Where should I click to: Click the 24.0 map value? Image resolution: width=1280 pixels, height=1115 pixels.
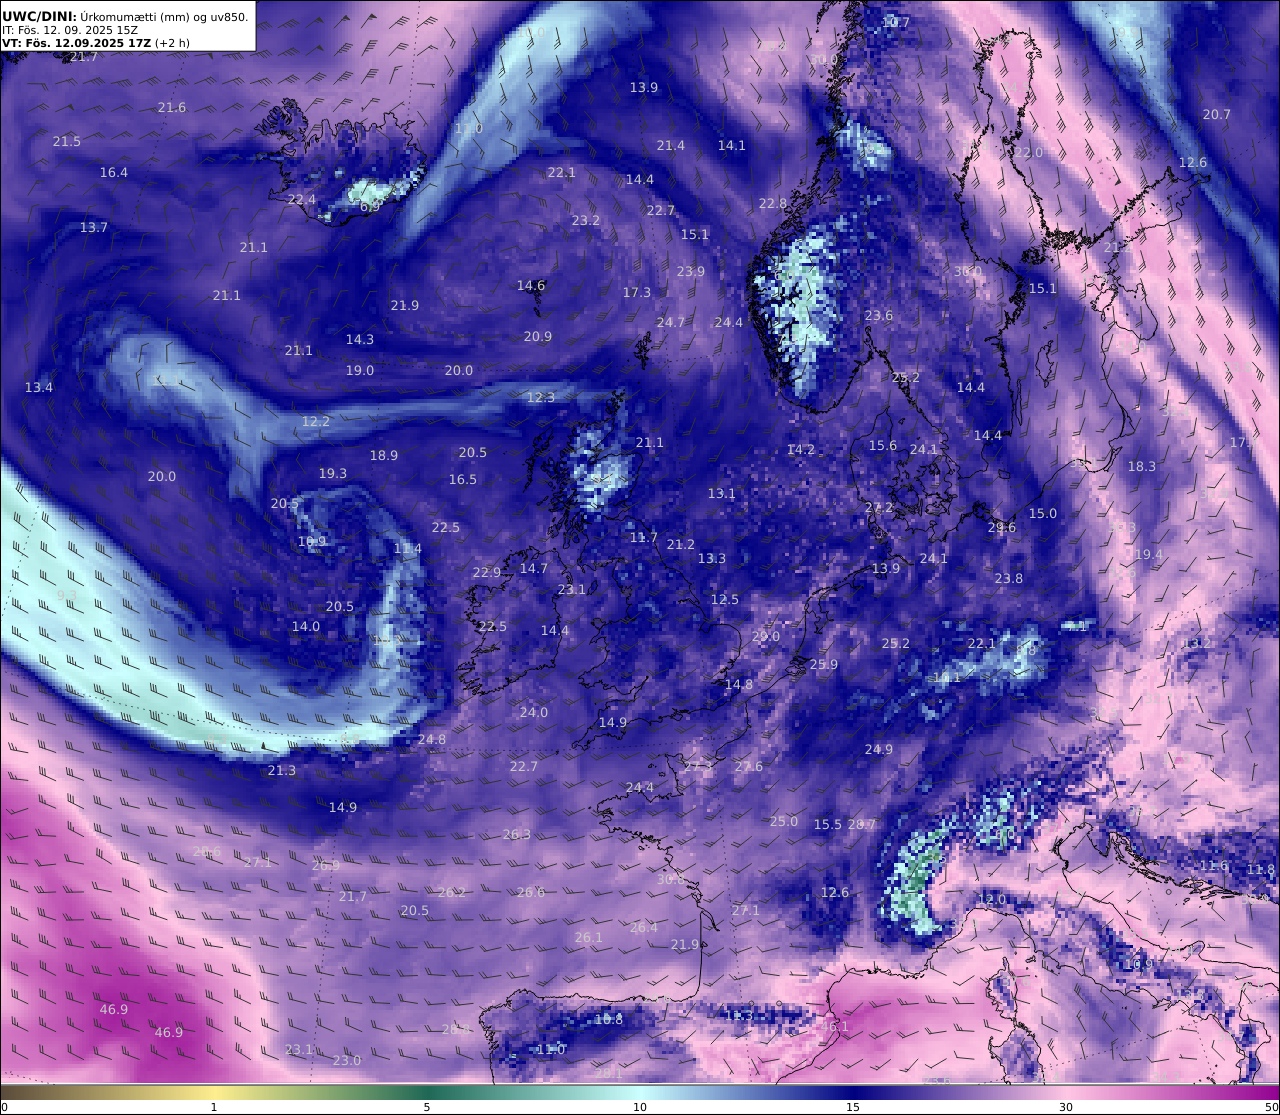[534, 713]
